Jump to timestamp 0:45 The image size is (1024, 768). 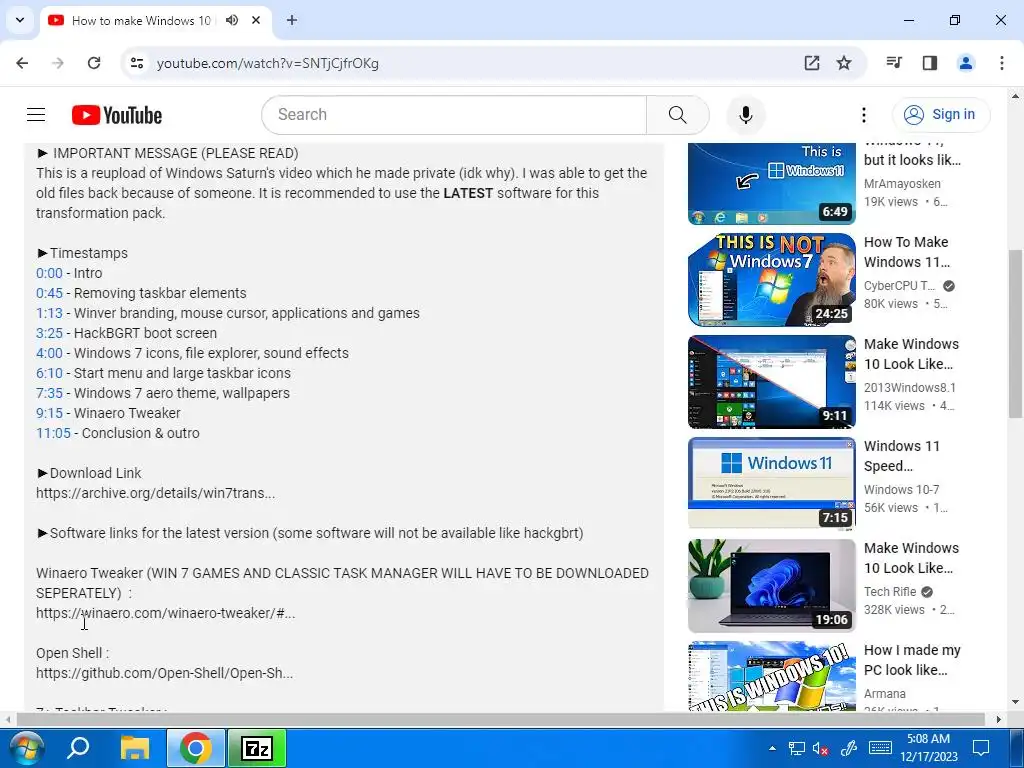pyautogui.click(x=49, y=293)
